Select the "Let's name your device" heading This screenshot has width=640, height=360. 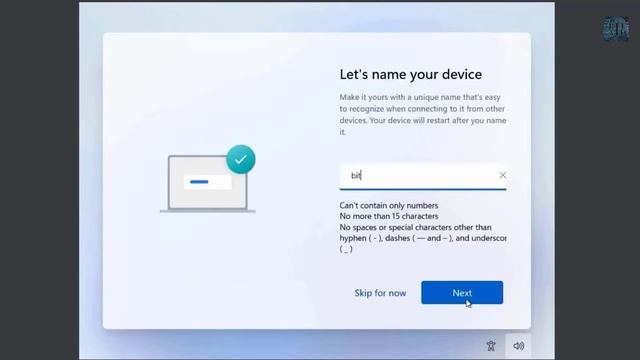click(411, 74)
